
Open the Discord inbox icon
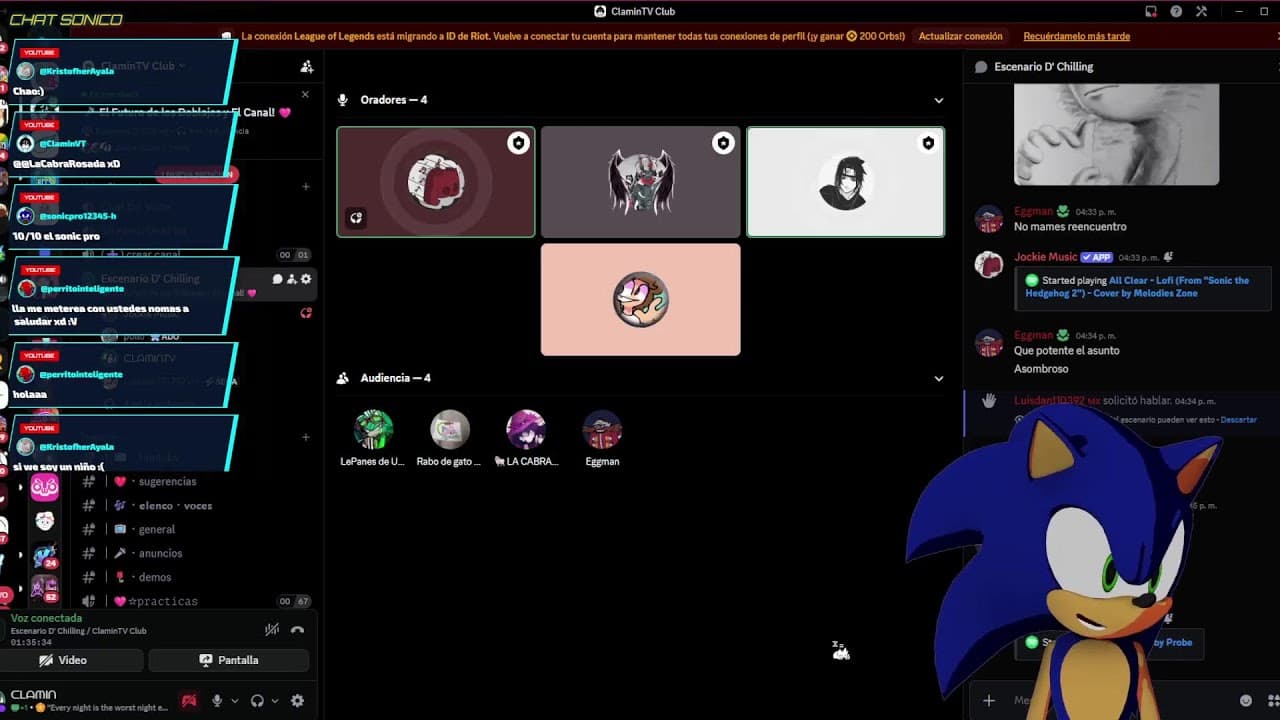point(1151,11)
